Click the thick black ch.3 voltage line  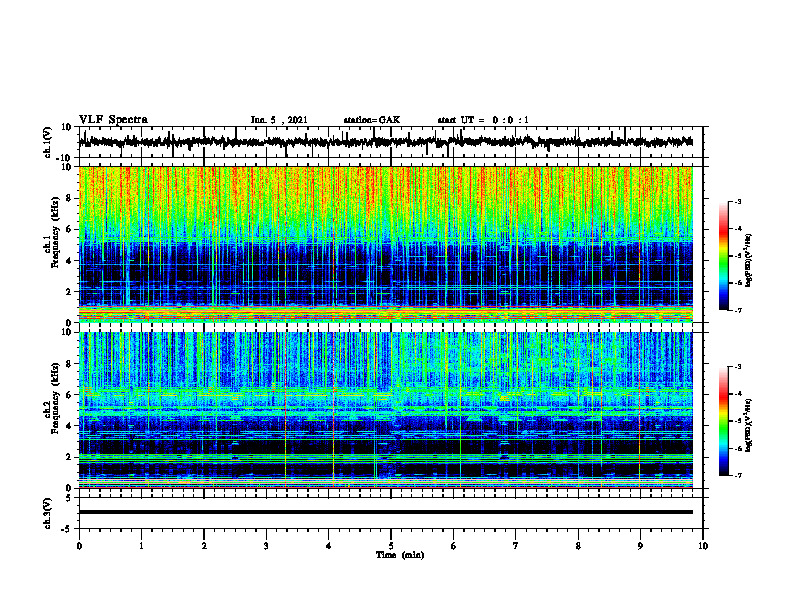386,512
